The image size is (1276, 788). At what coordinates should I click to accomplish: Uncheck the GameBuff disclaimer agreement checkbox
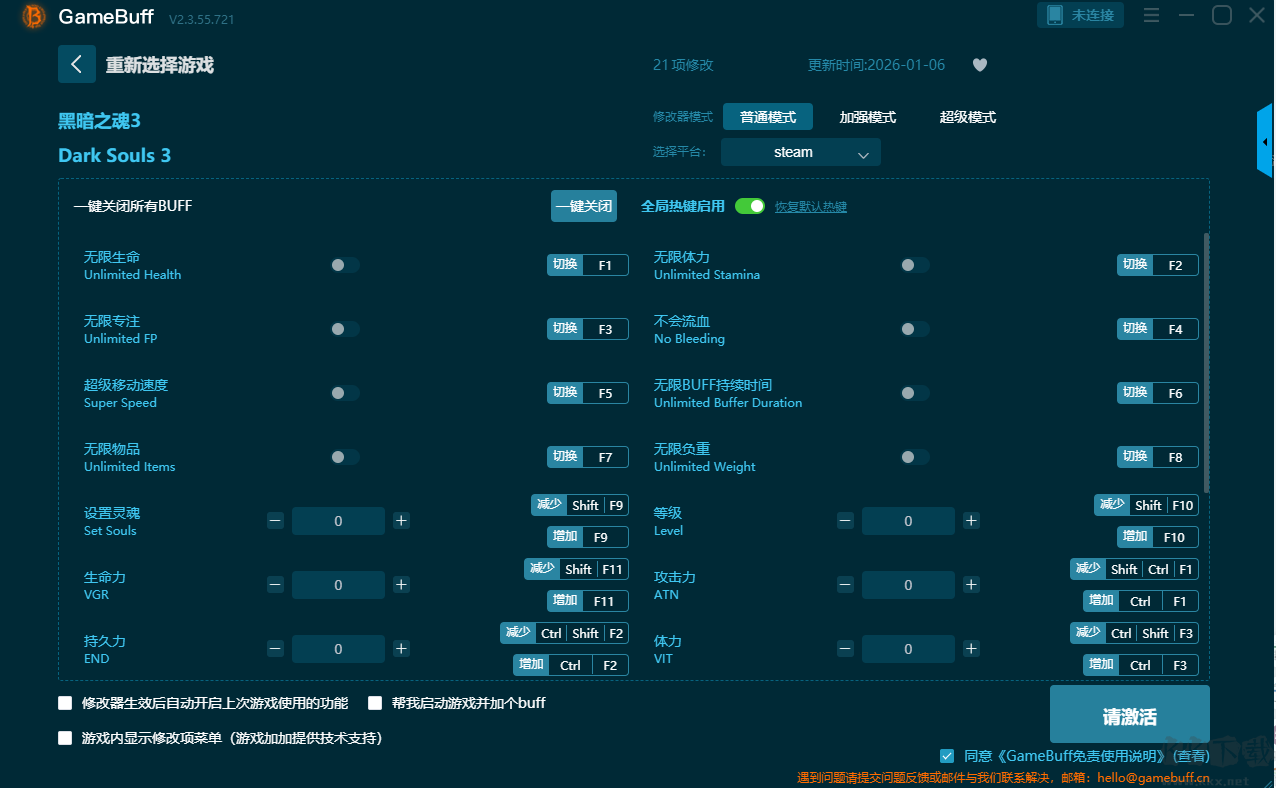(947, 756)
